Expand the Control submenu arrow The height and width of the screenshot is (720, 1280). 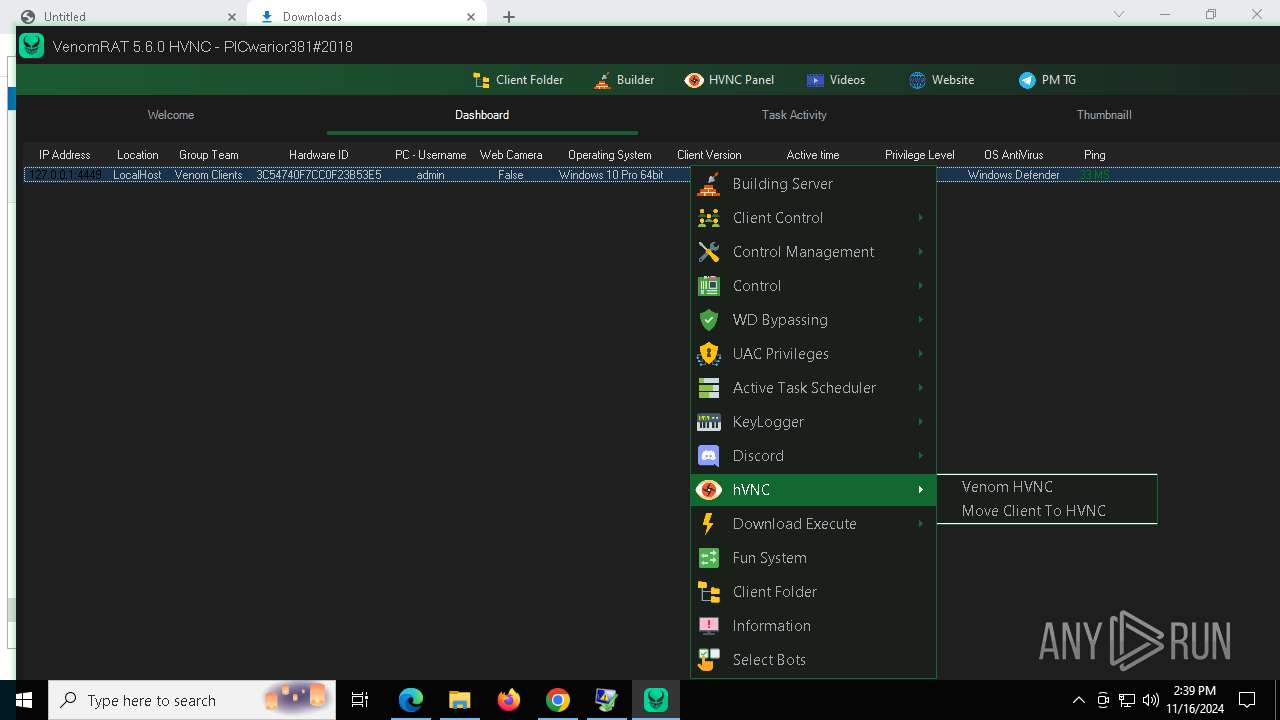[920, 286]
